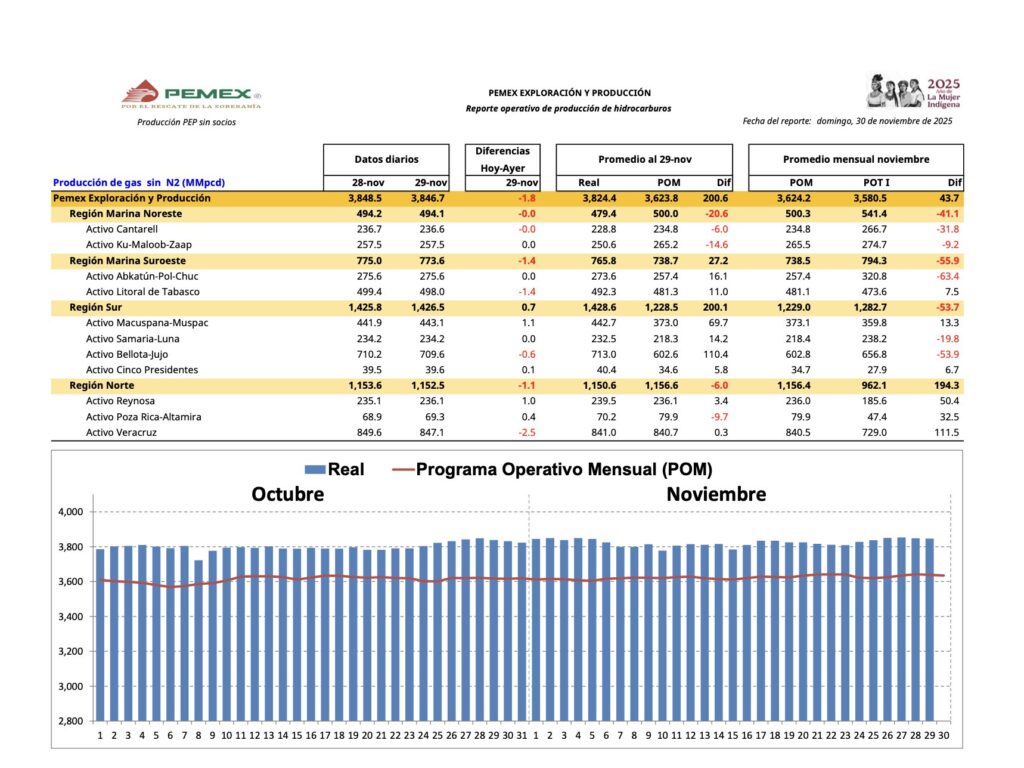Click the Octubre title in the chart
Viewport: 1024px width, 768px height.
coord(288,495)
